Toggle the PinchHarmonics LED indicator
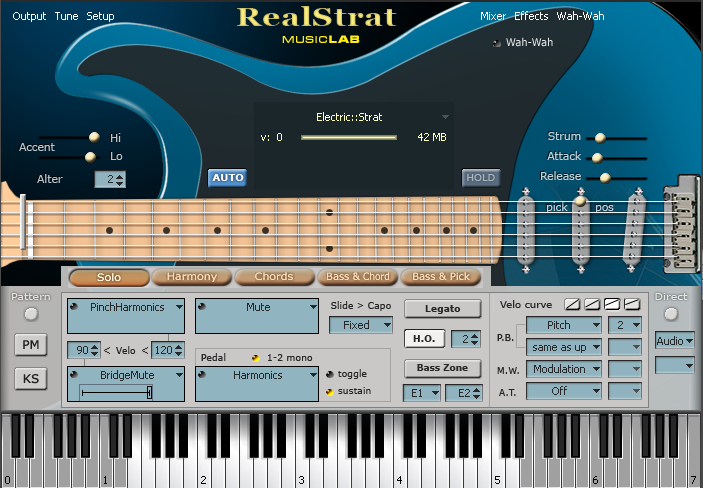Viewport: 703px width, 488px height. 74,306
